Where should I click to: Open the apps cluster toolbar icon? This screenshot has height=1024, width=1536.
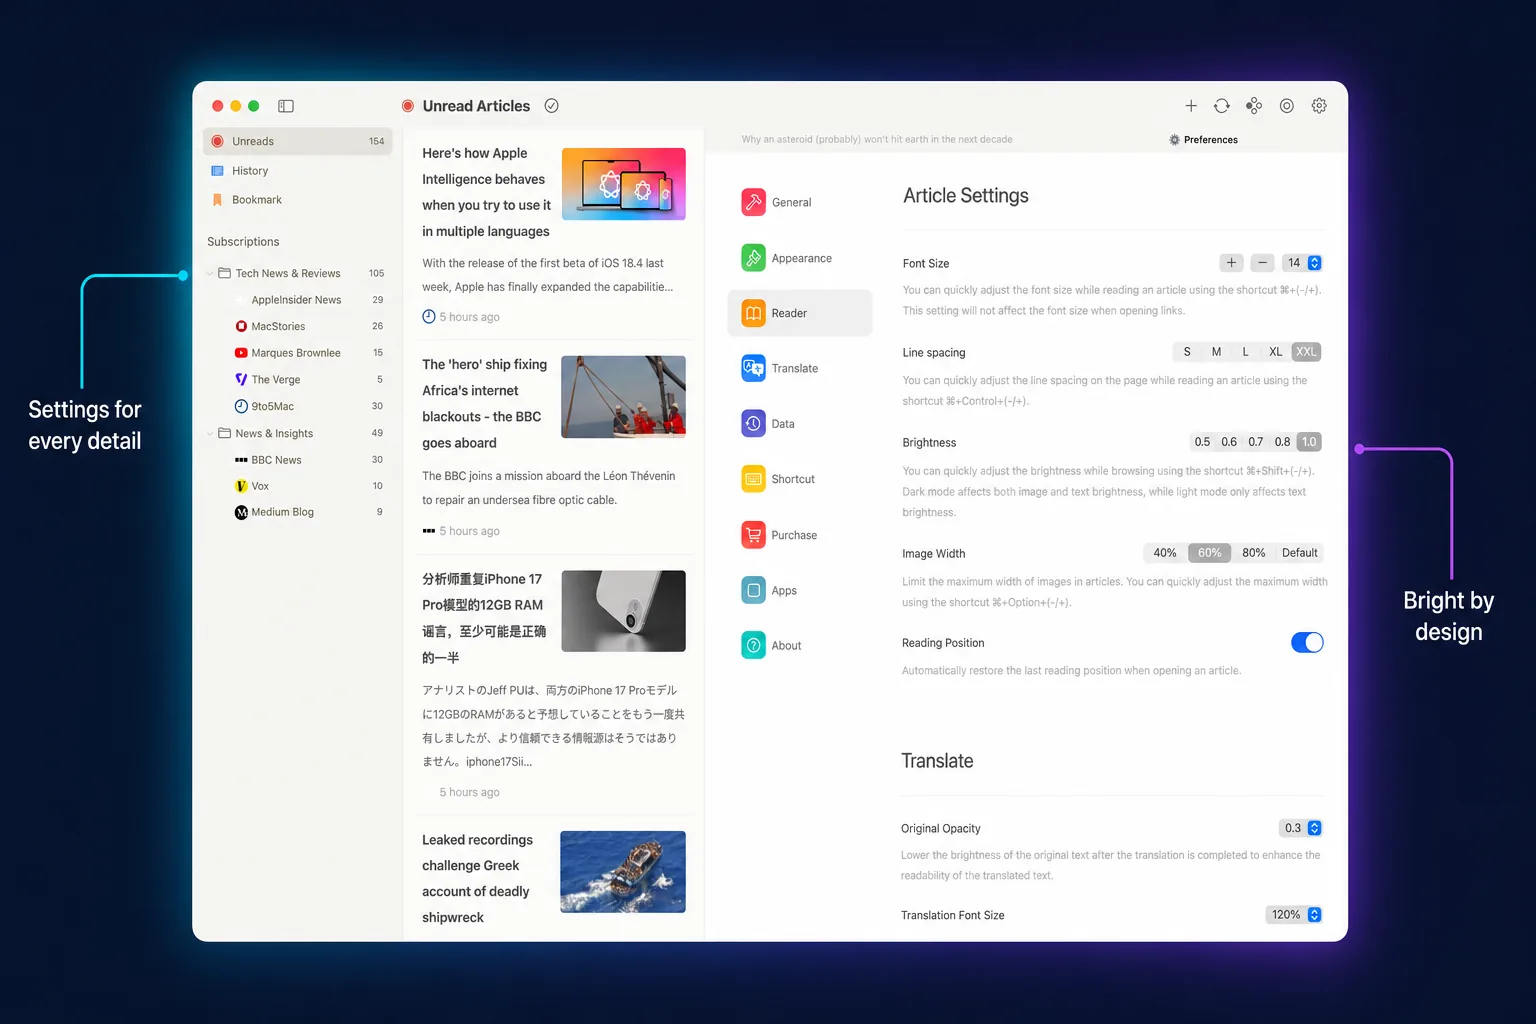1254,106
